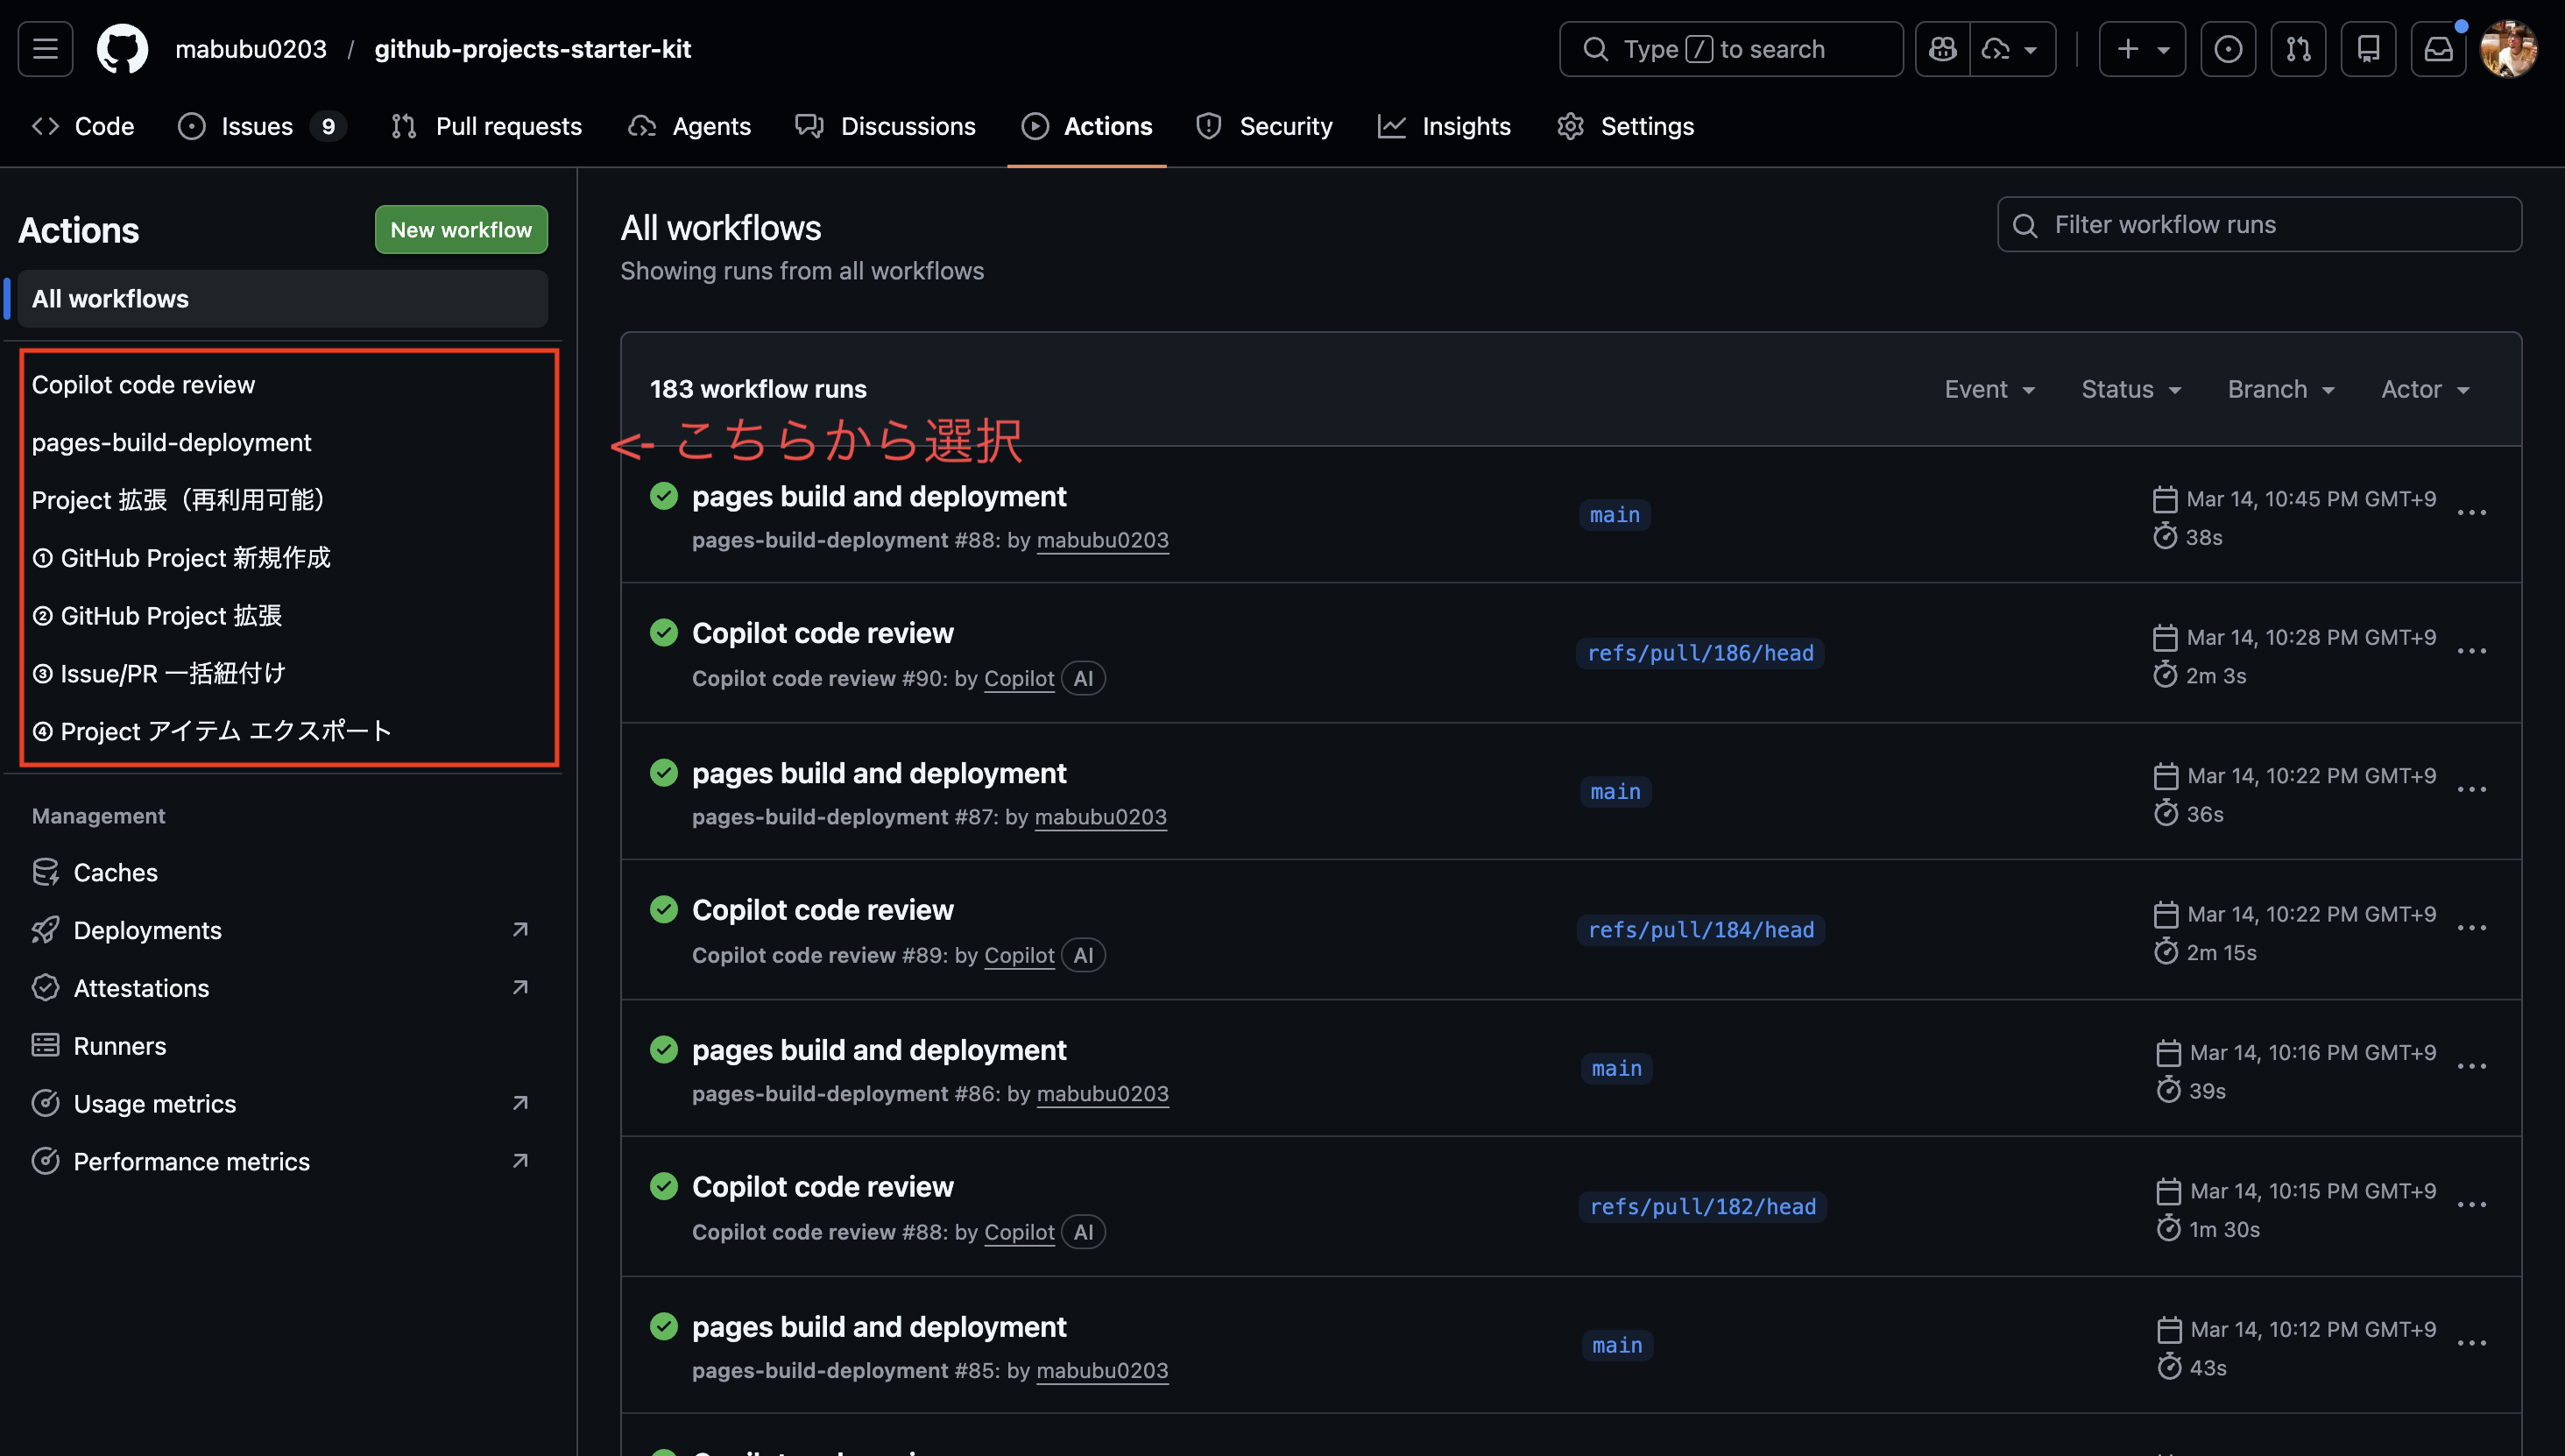2565x1456 pixels.
Task: Expand the Event filter dropdown
Action: pos(1990,389)
